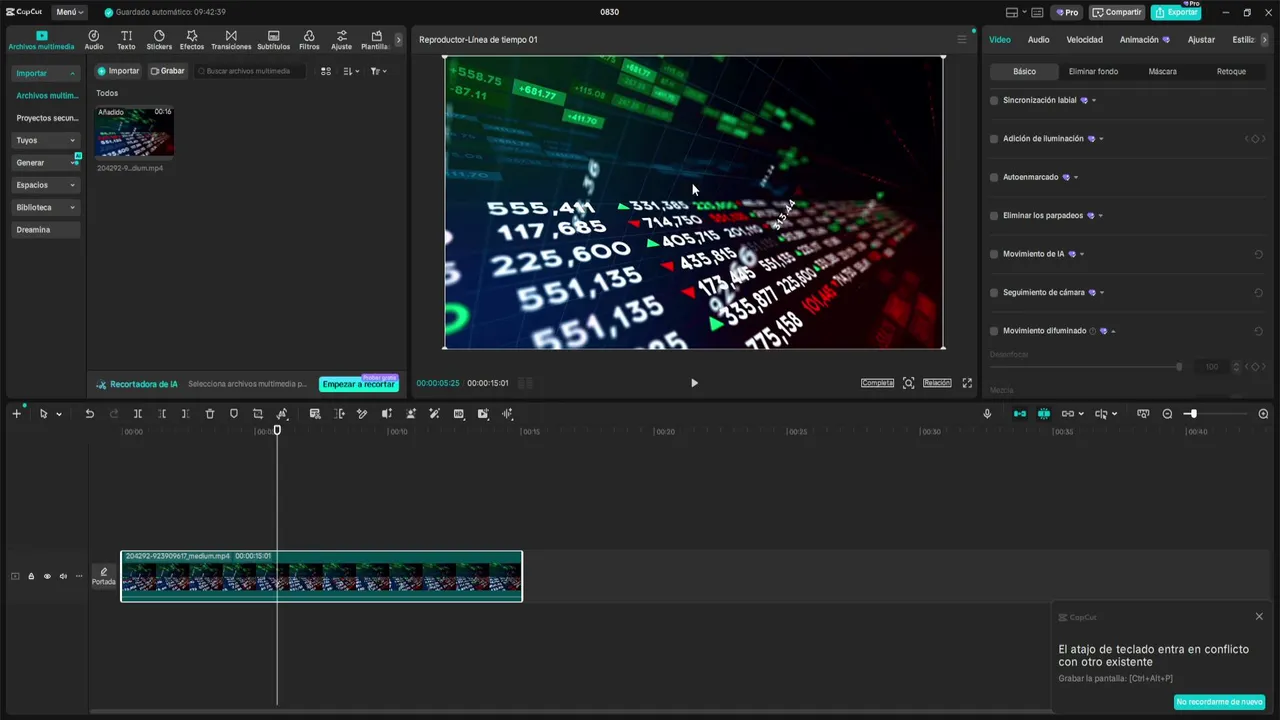Open the Texto tool category
The width and height of the screenshot is (1280, 720).
point(126,40)
